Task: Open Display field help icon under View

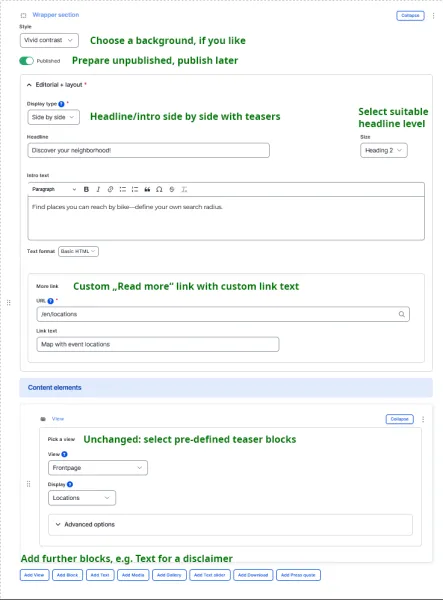Action: pos(70,484)
